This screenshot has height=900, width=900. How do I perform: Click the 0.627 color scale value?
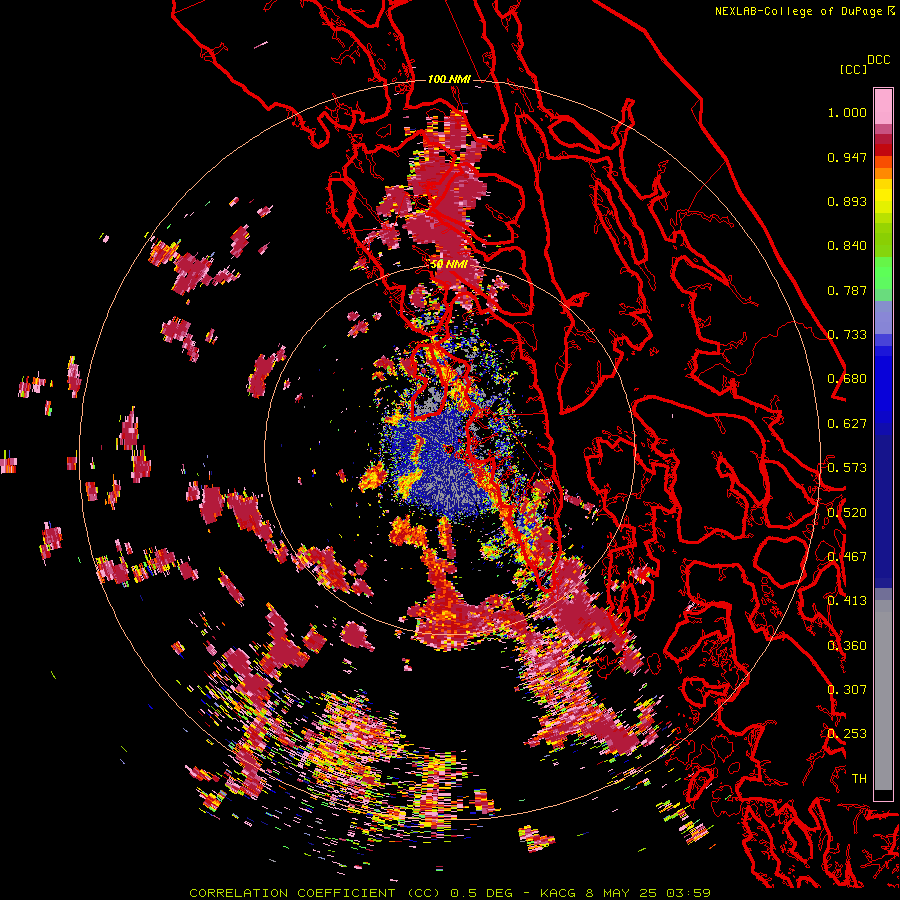(x=847, y=424)
